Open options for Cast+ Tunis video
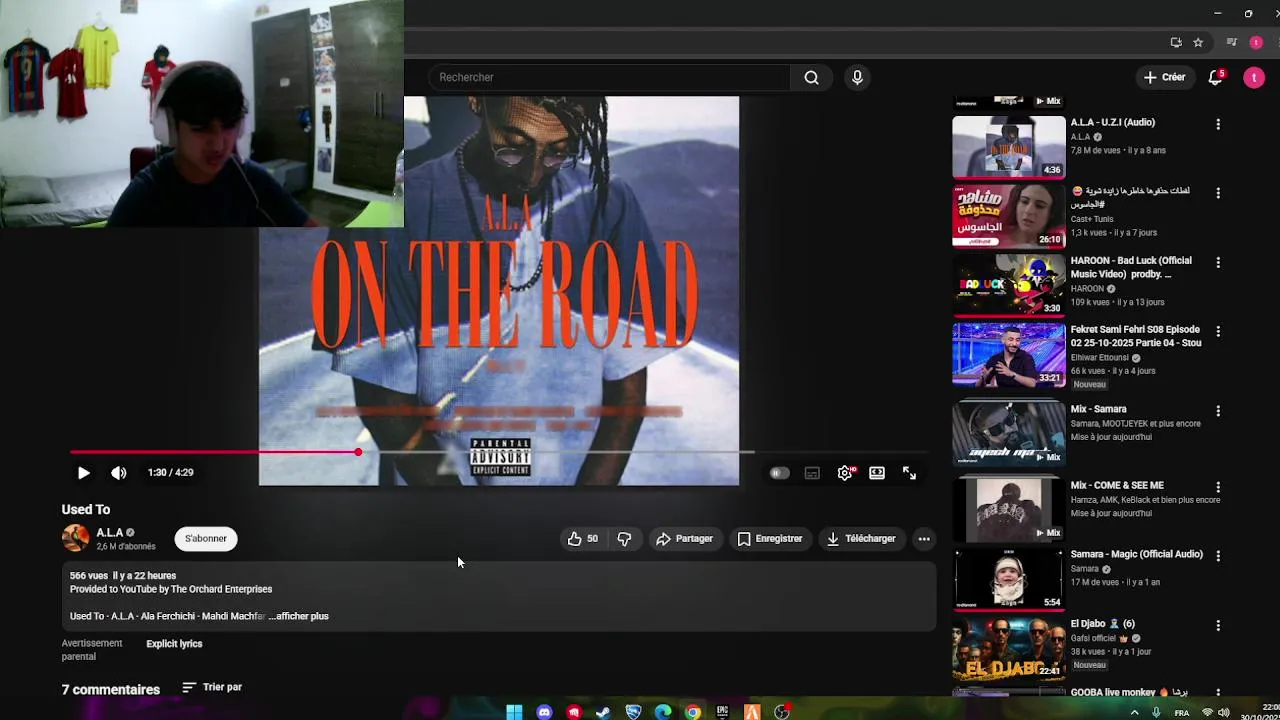The width and height of the screenshot is (1280, 720). 1218,193
